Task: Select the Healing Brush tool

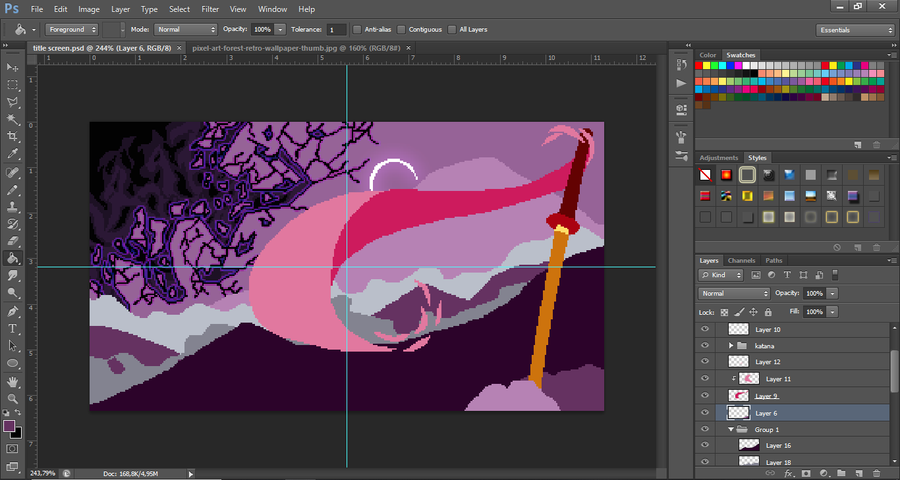Action: point(12,172)
